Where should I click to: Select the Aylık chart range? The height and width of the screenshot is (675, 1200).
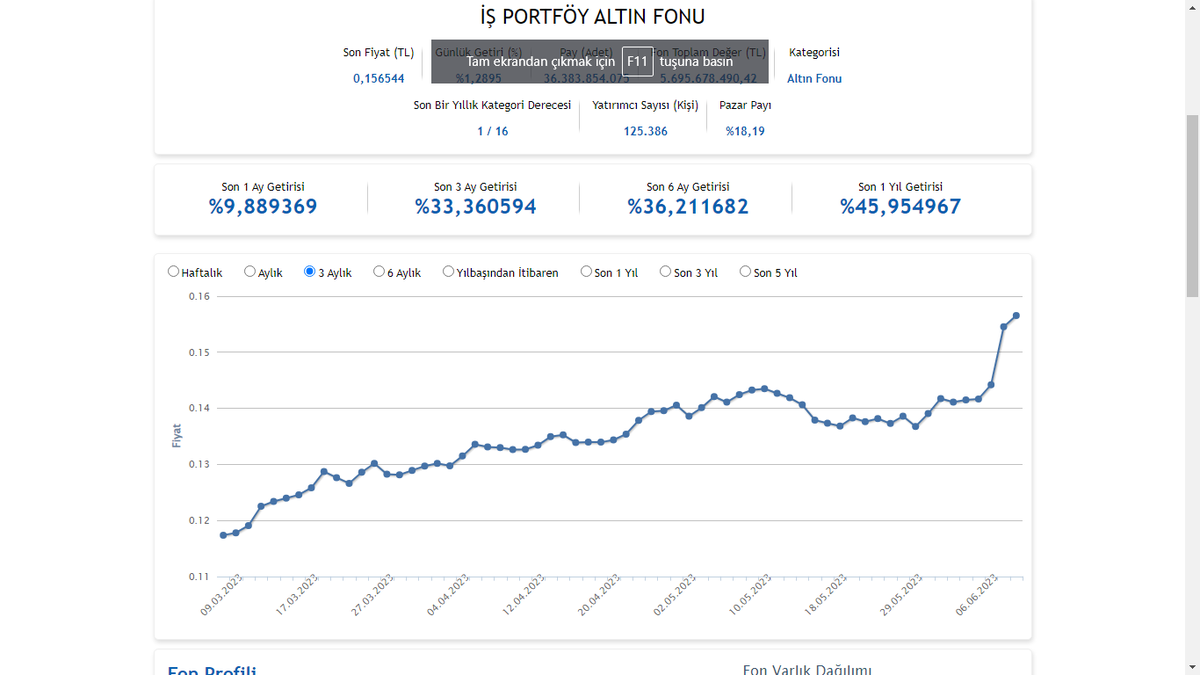point(250,271)
